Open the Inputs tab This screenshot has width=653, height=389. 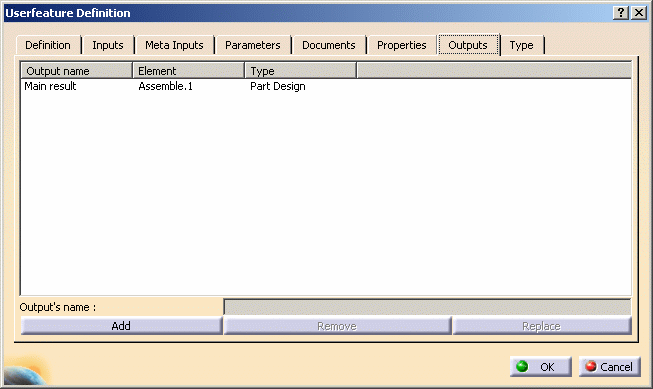(x=108, y=45)
